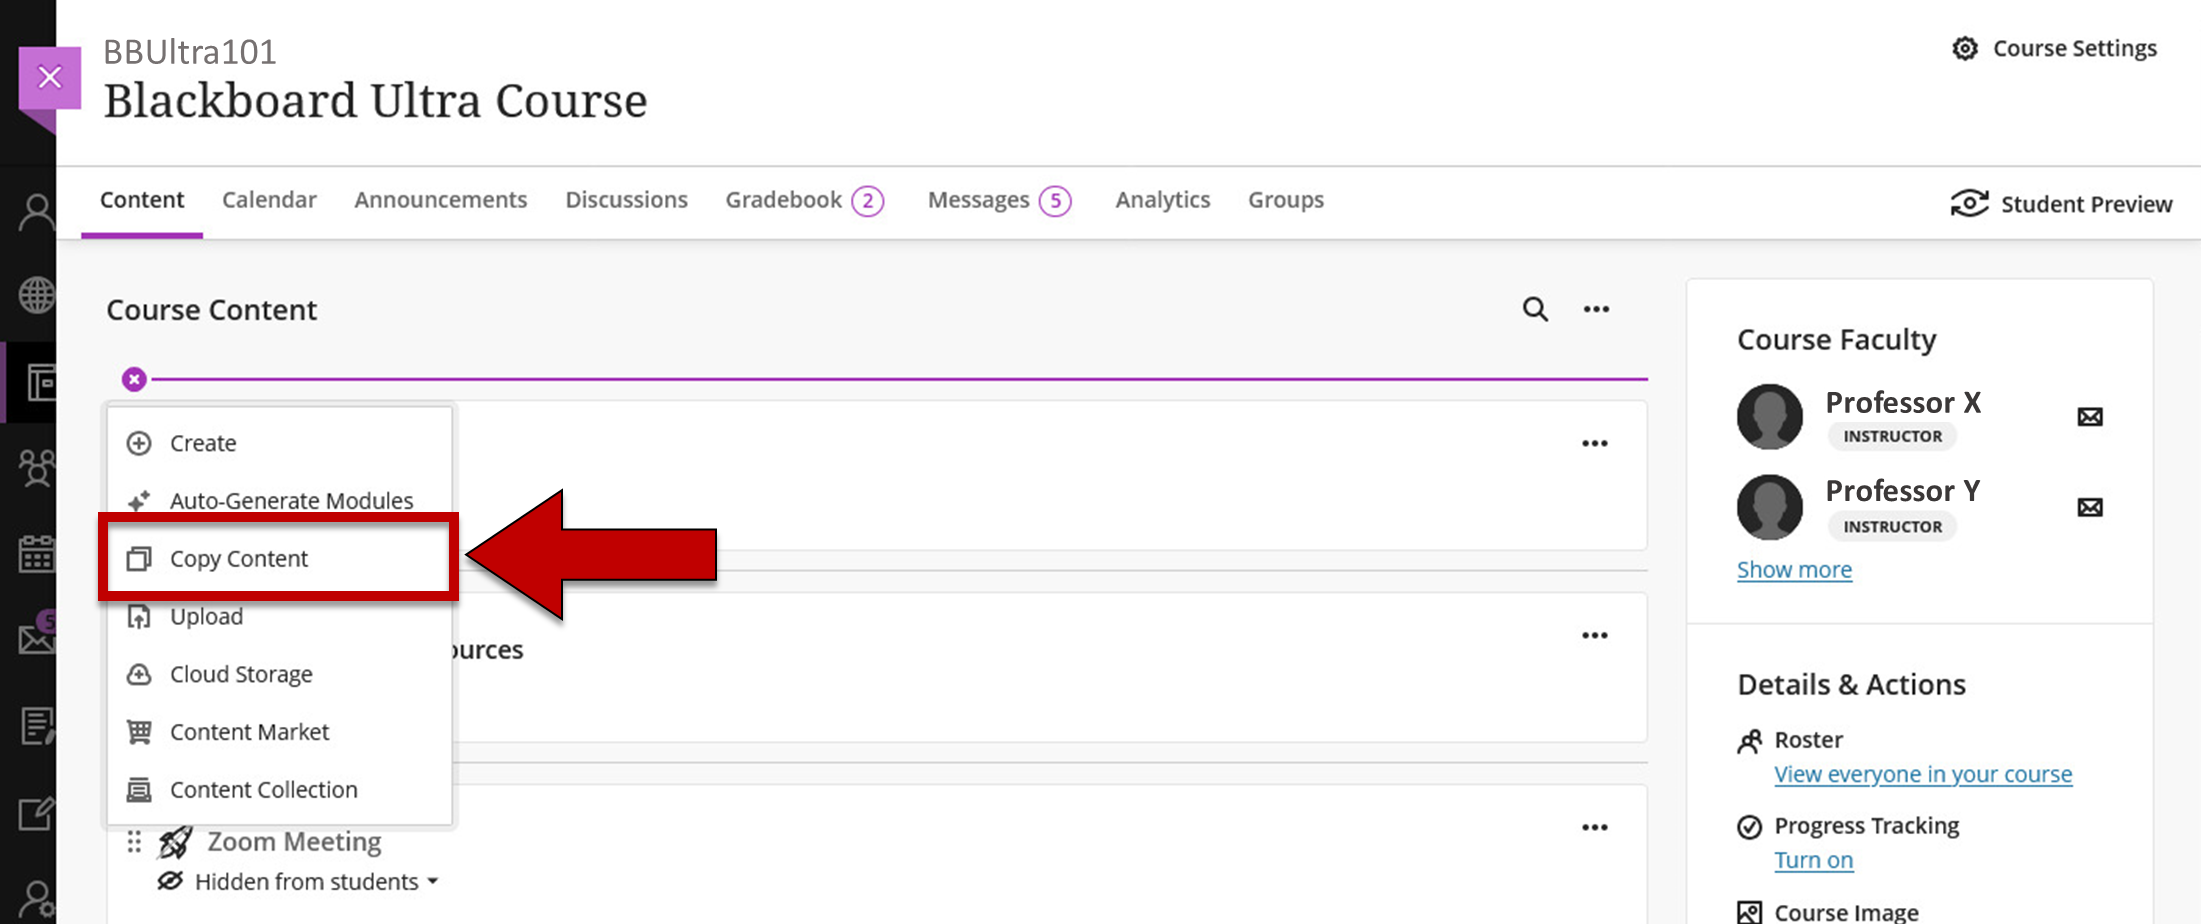This screenshot has height=924, width=2201.
Task: Click View everyone in your course link
Action: coord(1923,774)
